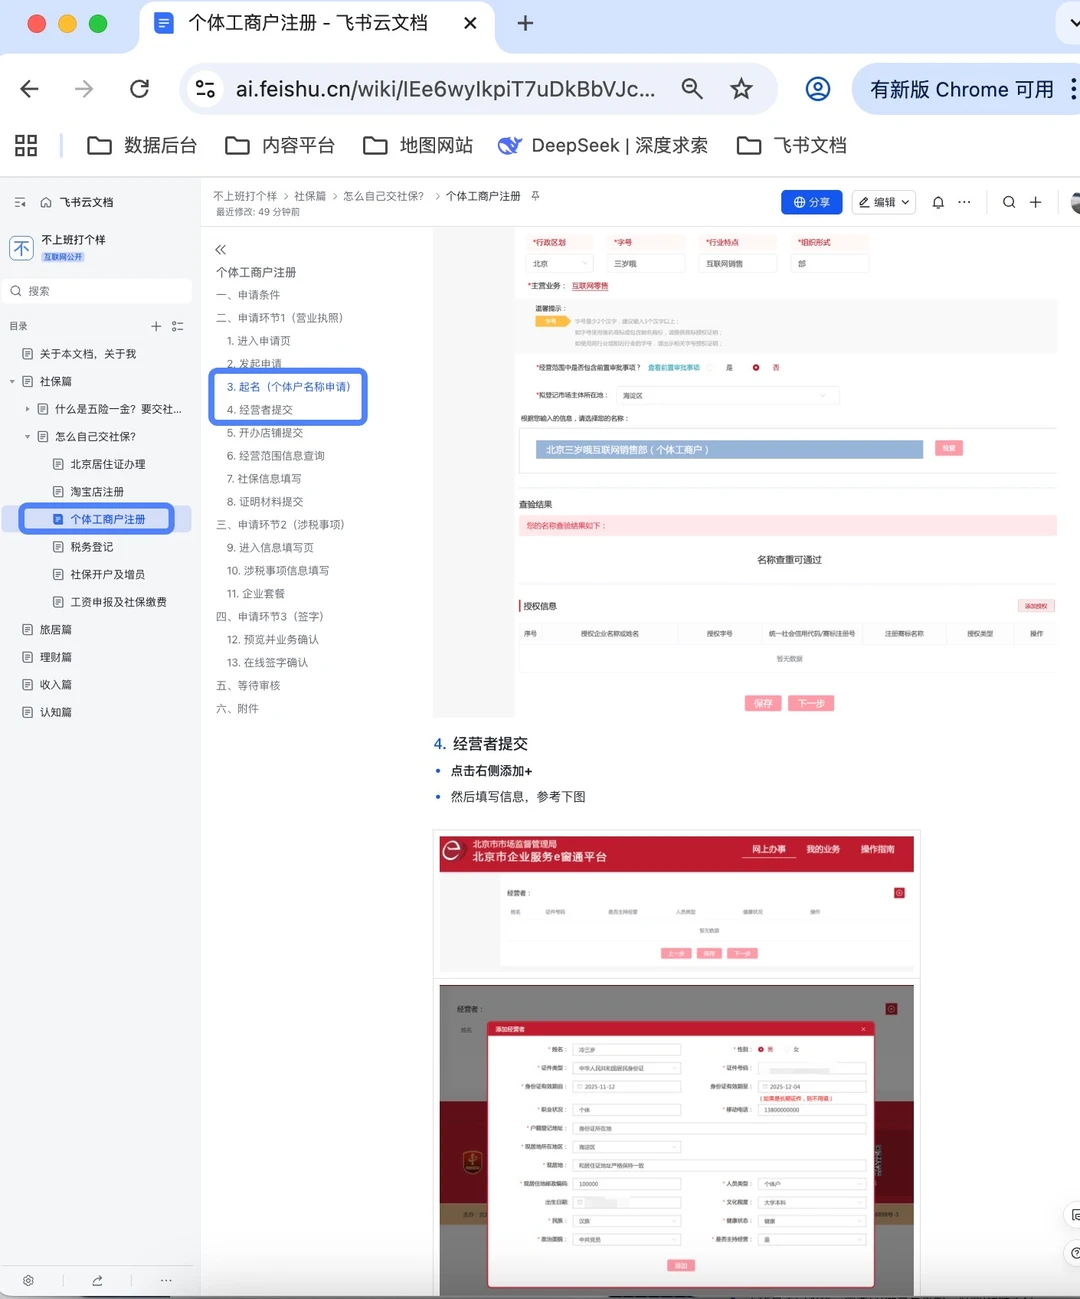Go back with the browser back arrow
The height and width of the screenshot is (1299, 1080).
(x=29, y=89)
